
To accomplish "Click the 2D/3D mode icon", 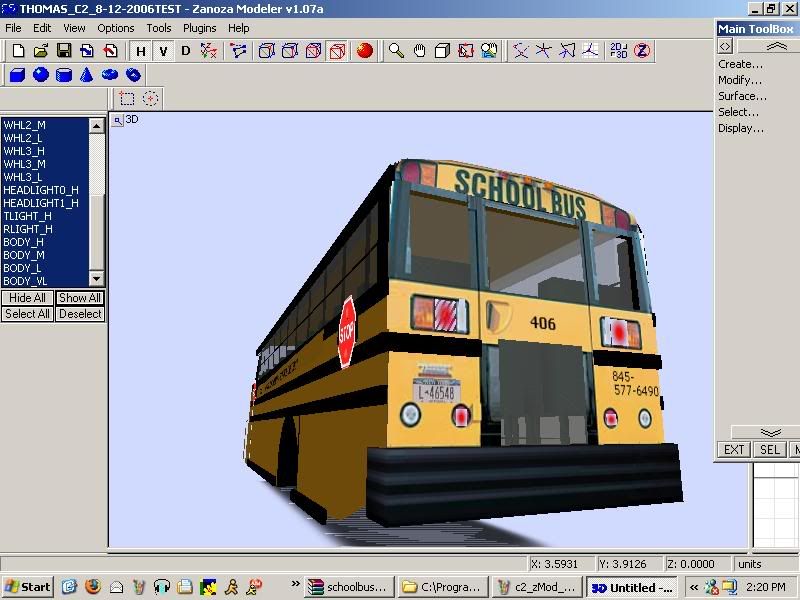I will [x=619, y=50].
